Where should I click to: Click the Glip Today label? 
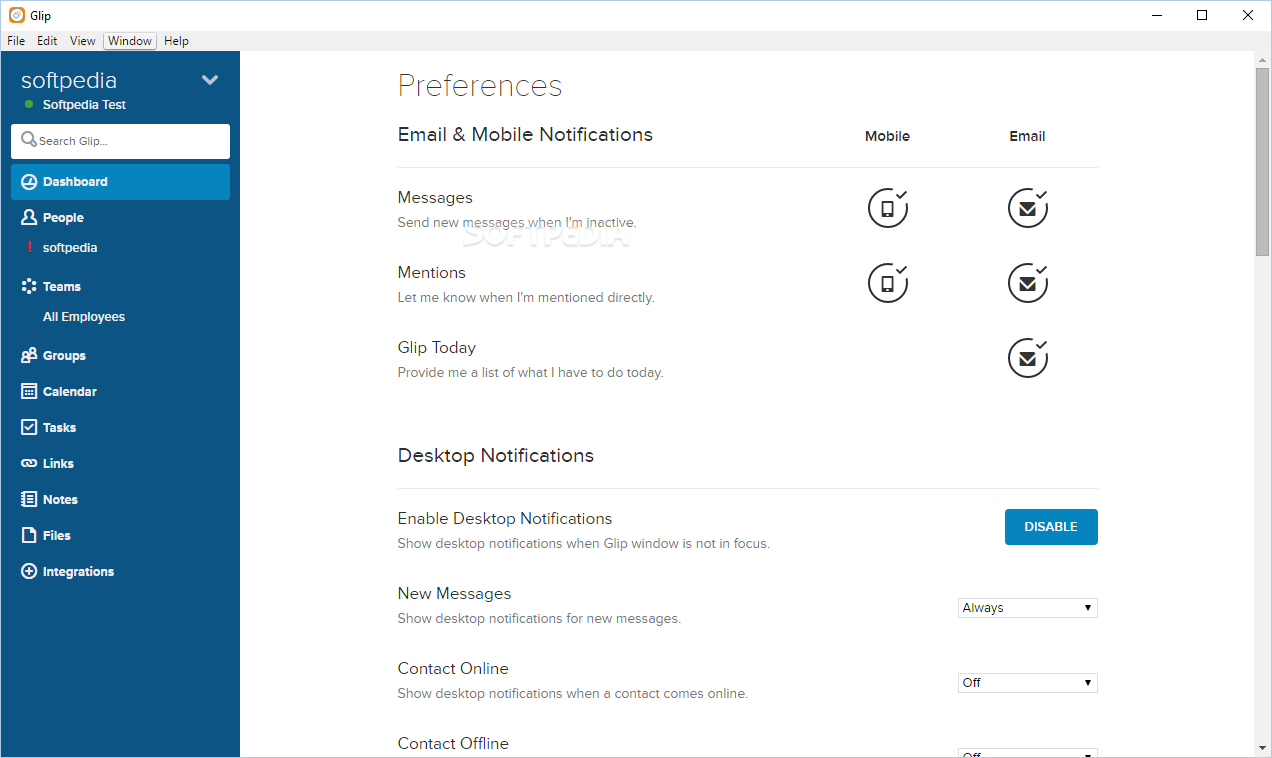[437, 348]
